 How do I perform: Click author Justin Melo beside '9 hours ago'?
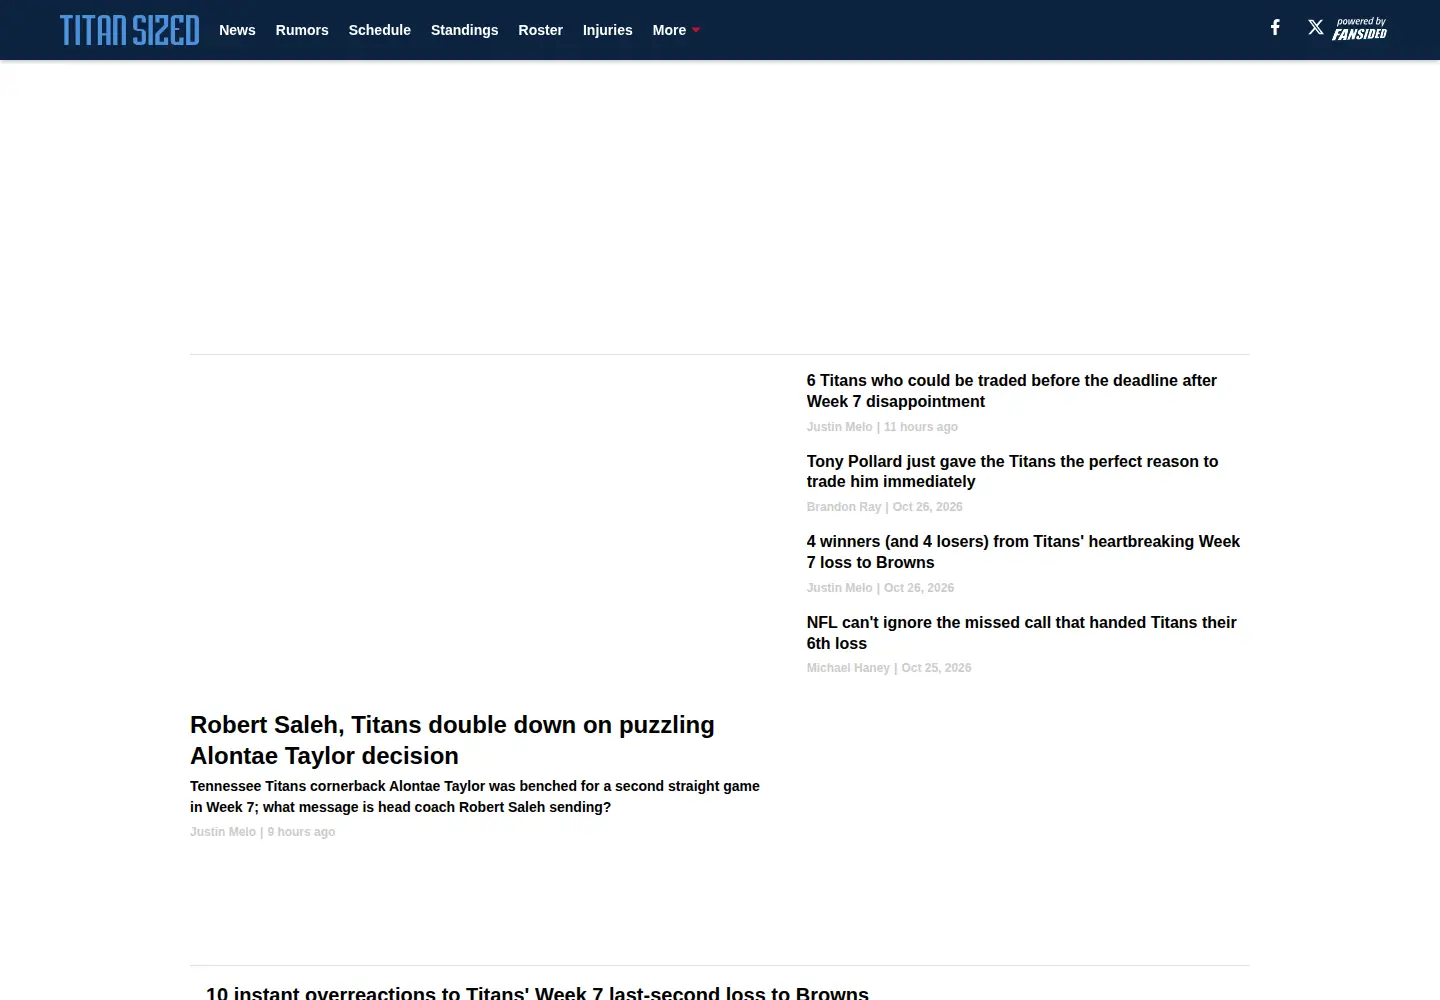(223, 832)
